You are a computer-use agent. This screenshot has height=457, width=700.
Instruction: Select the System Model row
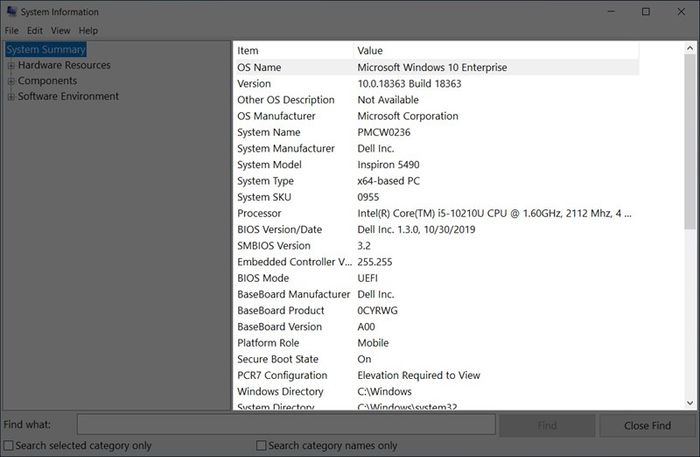tap(436, 165)
